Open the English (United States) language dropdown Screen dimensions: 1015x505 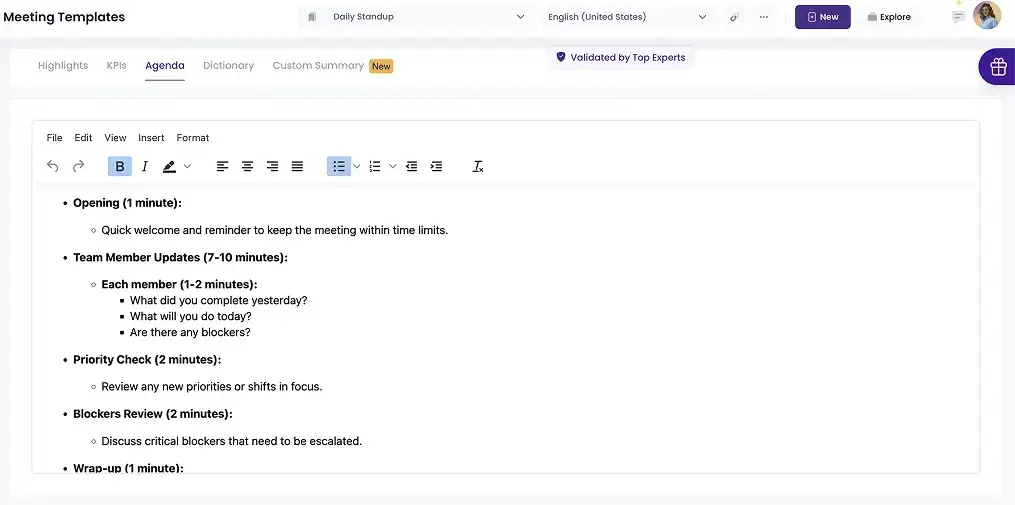coord(627,17)
